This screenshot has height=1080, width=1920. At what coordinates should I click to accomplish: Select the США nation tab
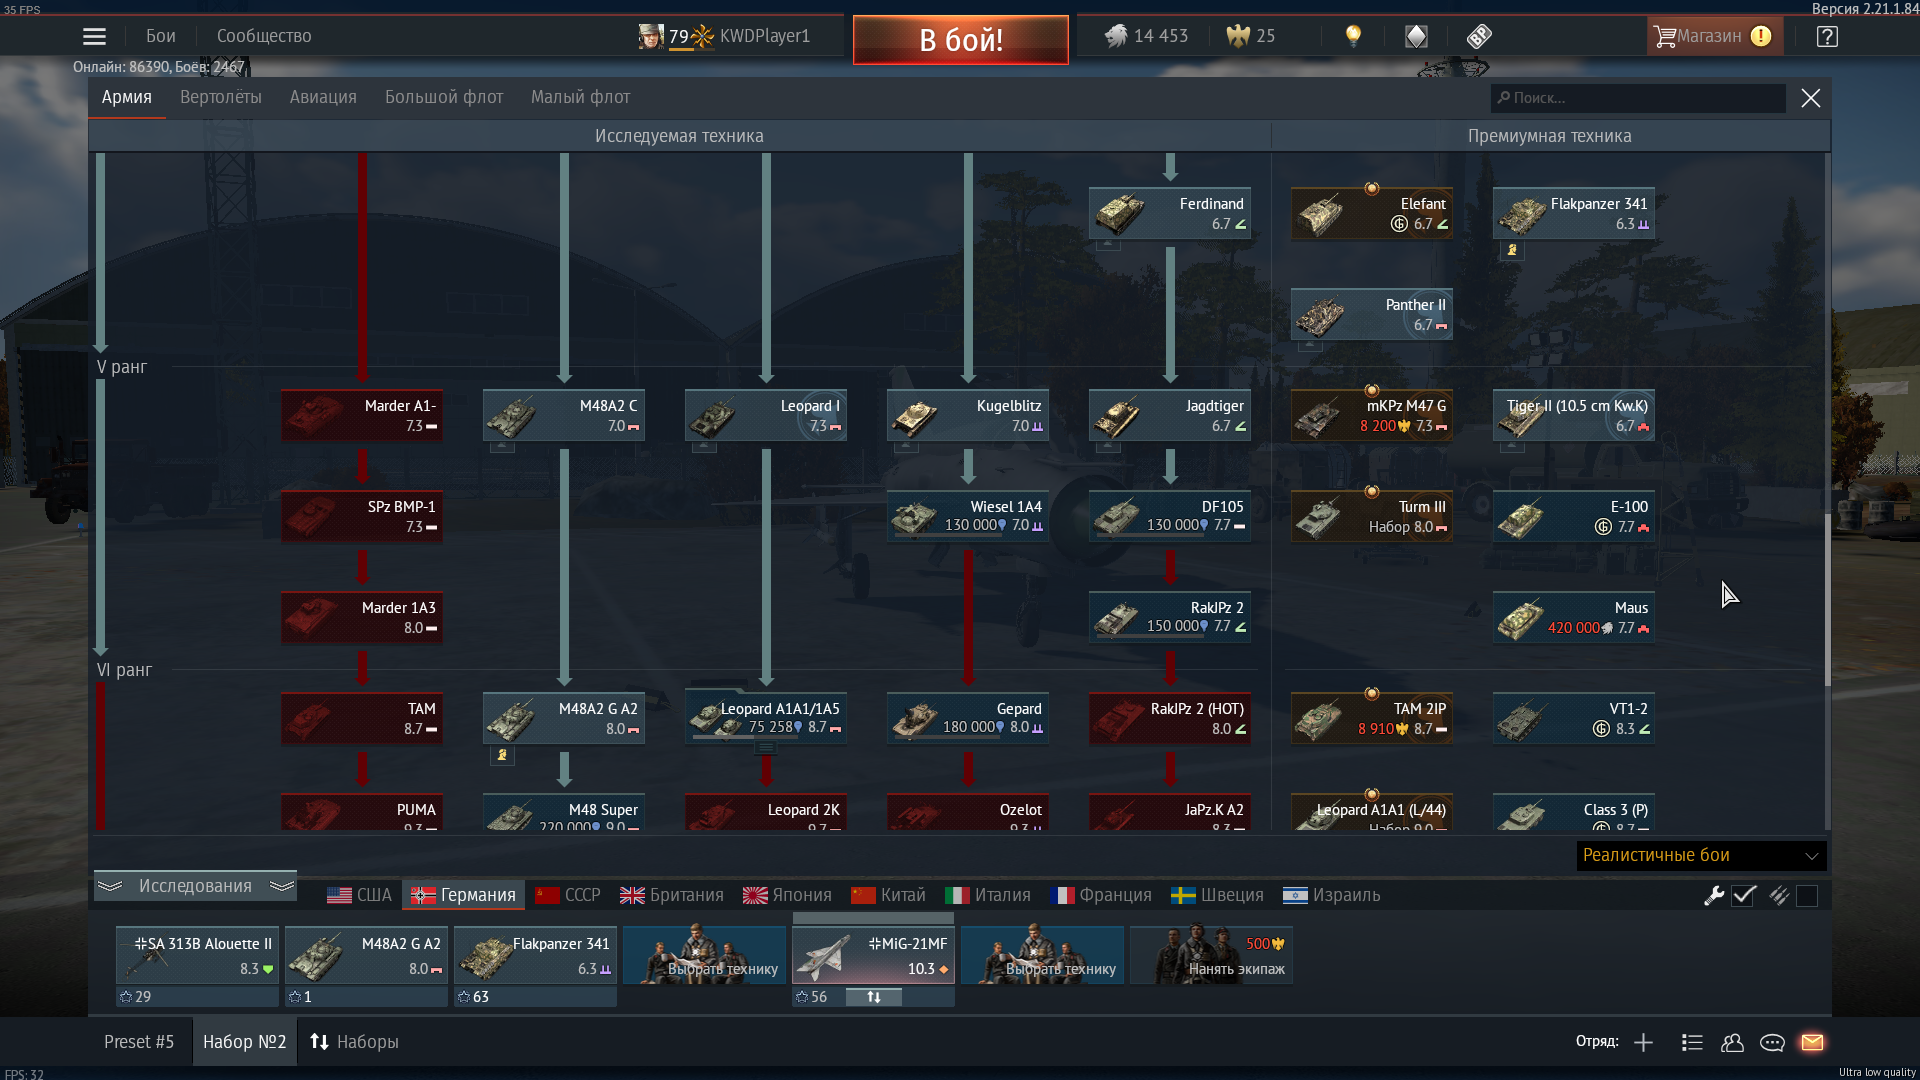[360, 895]
